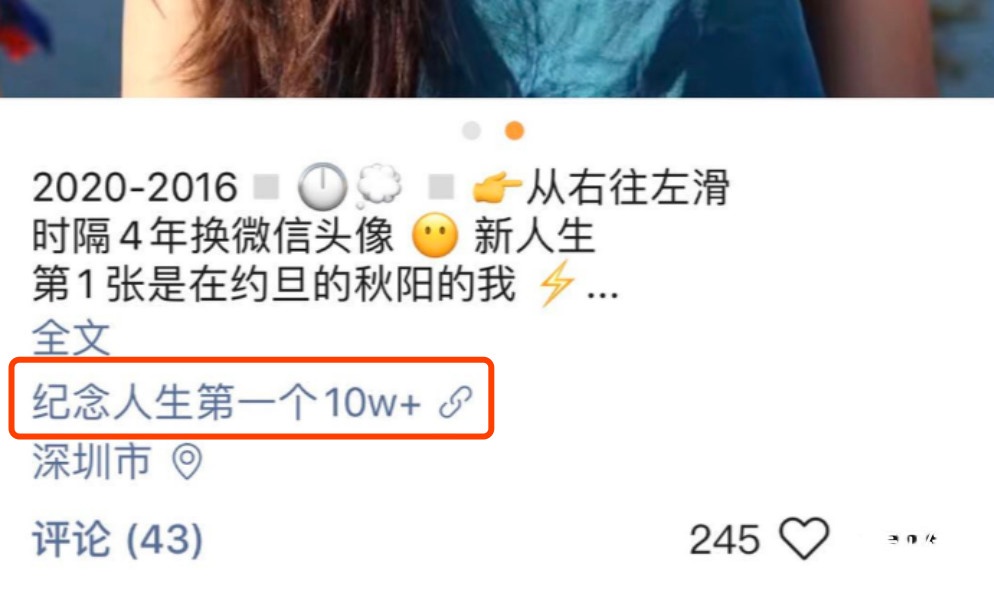The width and height of the screenshot is (994, 590).
Task: Tap the mouthless face emoji
Action: 435,235
